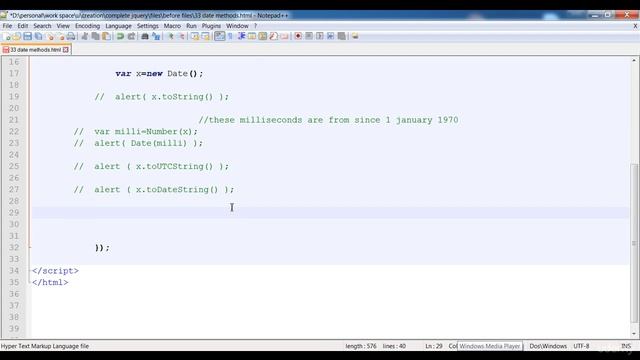Open the Macro menu

pyautogui.click(x=172, y=26)
